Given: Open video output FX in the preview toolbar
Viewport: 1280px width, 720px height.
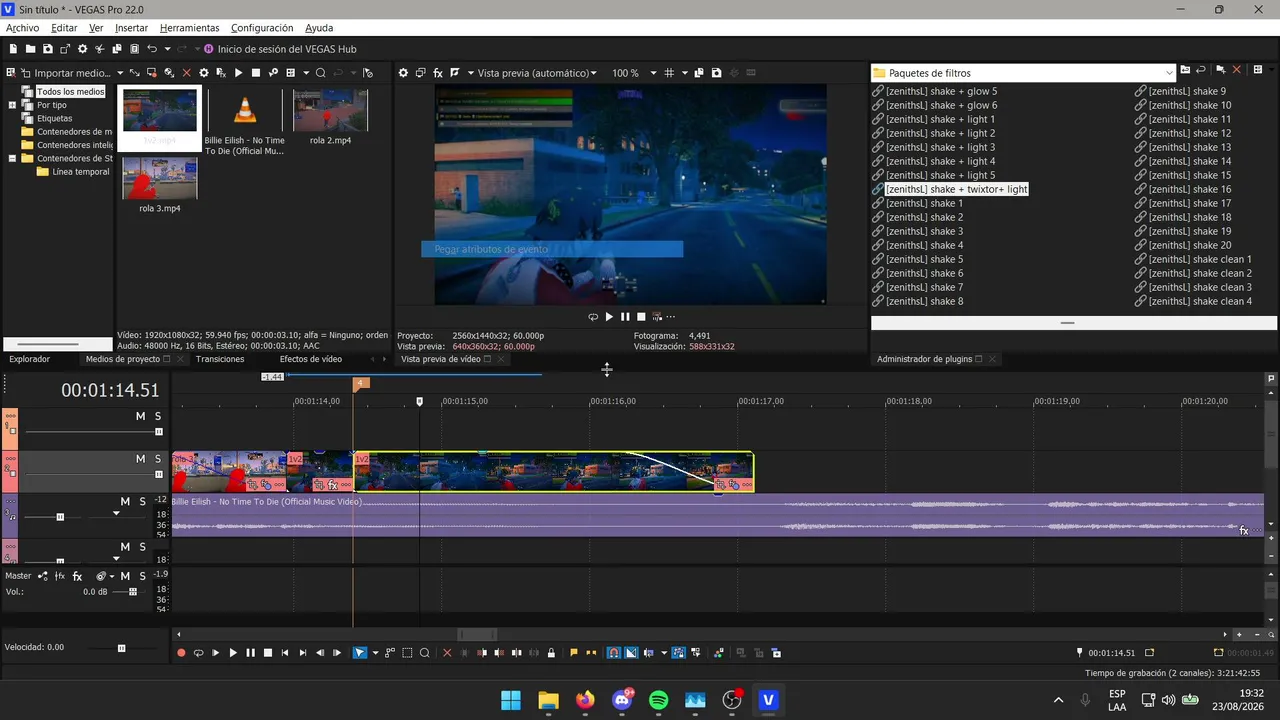Looking at the screenshot, I should coord(438,73).
